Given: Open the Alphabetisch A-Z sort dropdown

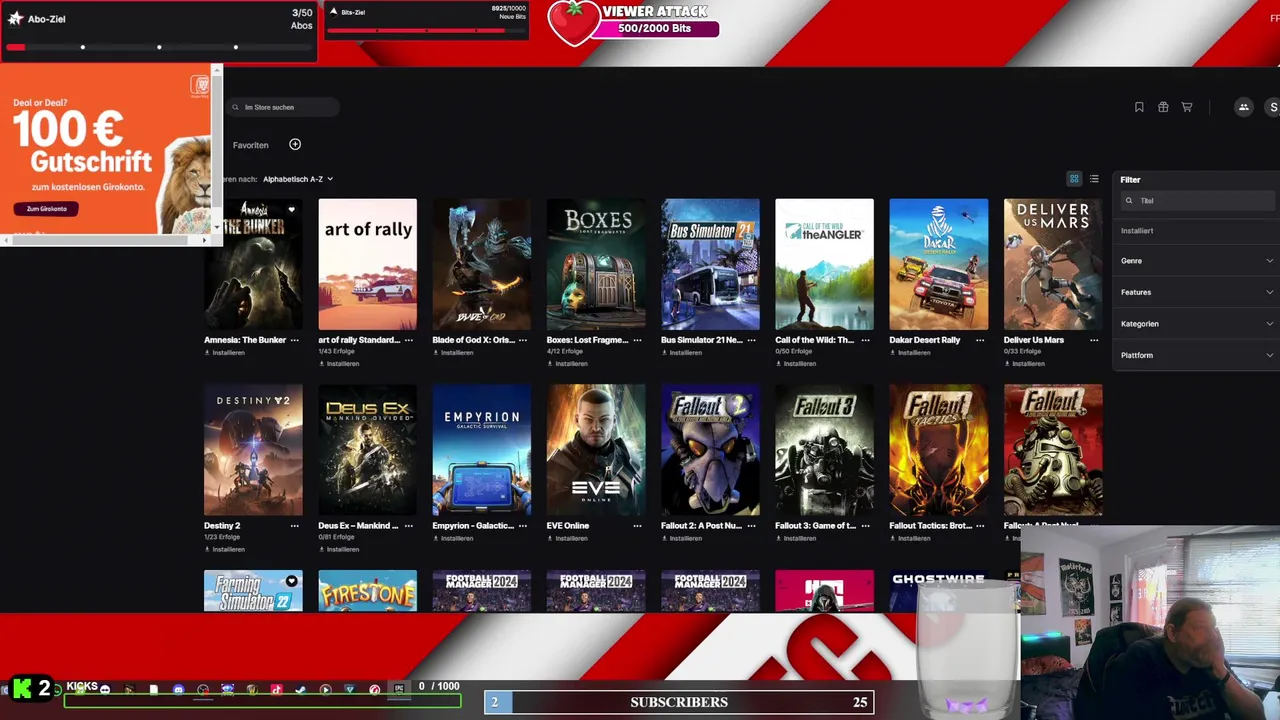Looking at the screenshot, I should point(298,179).
